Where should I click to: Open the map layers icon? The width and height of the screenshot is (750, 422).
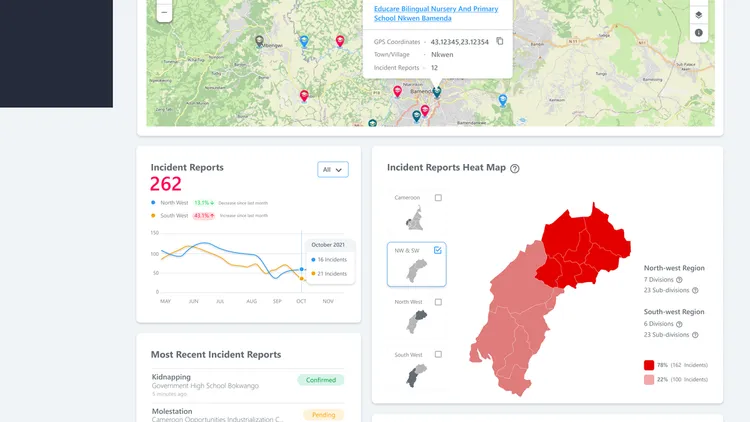tap(698, 15)
